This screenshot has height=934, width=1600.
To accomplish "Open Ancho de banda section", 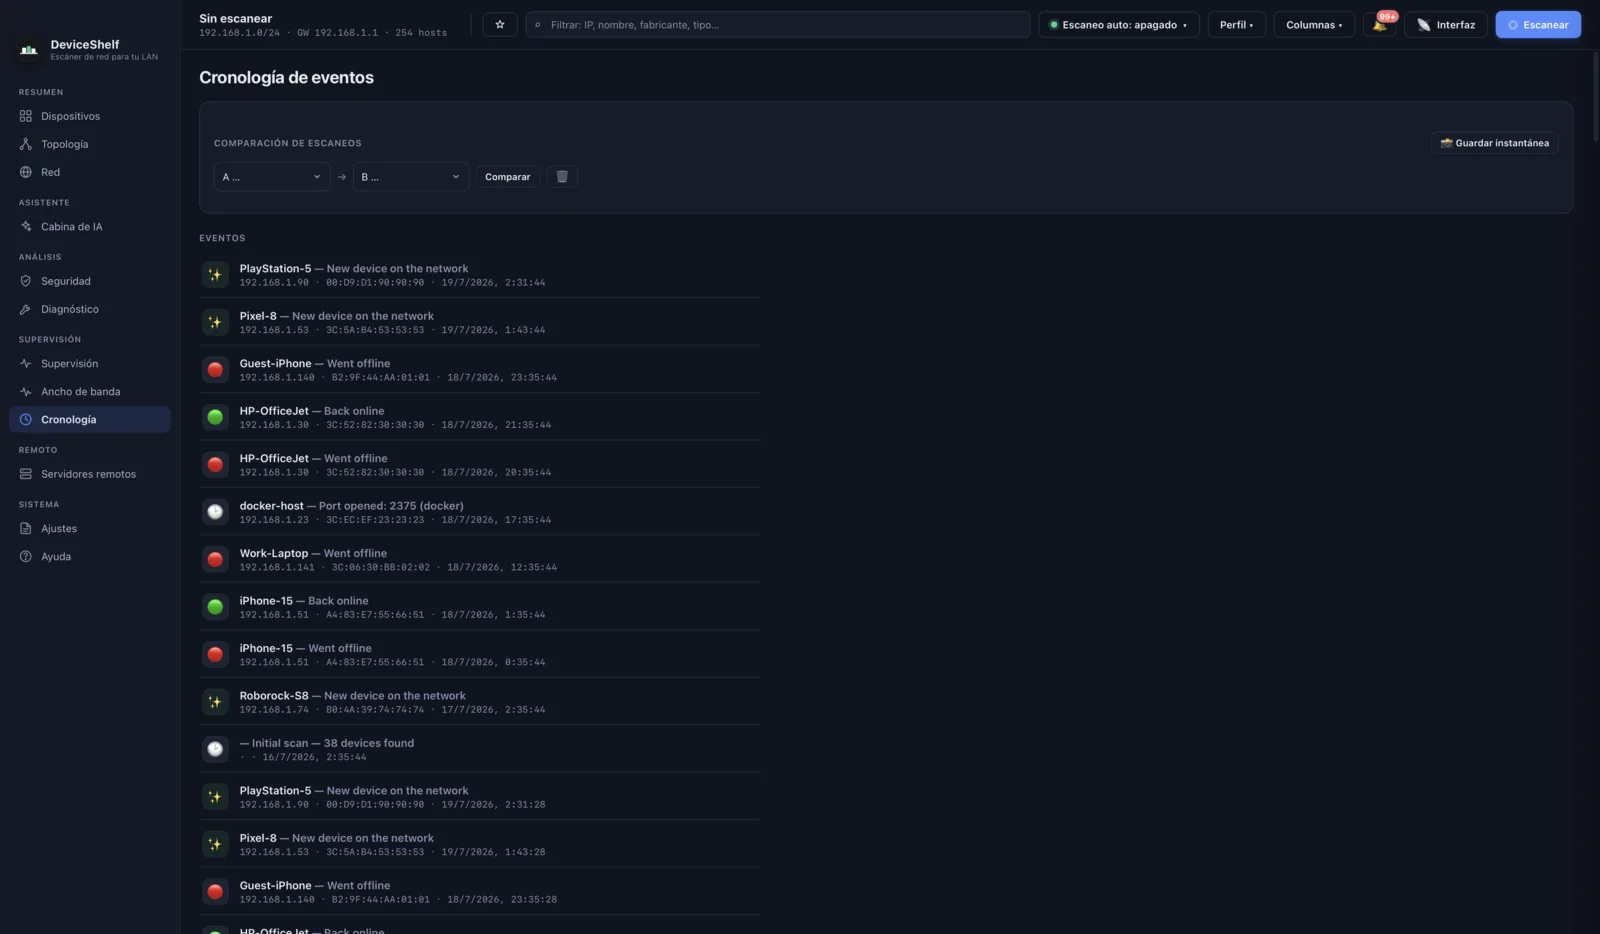I will click(x=90, y=392).
